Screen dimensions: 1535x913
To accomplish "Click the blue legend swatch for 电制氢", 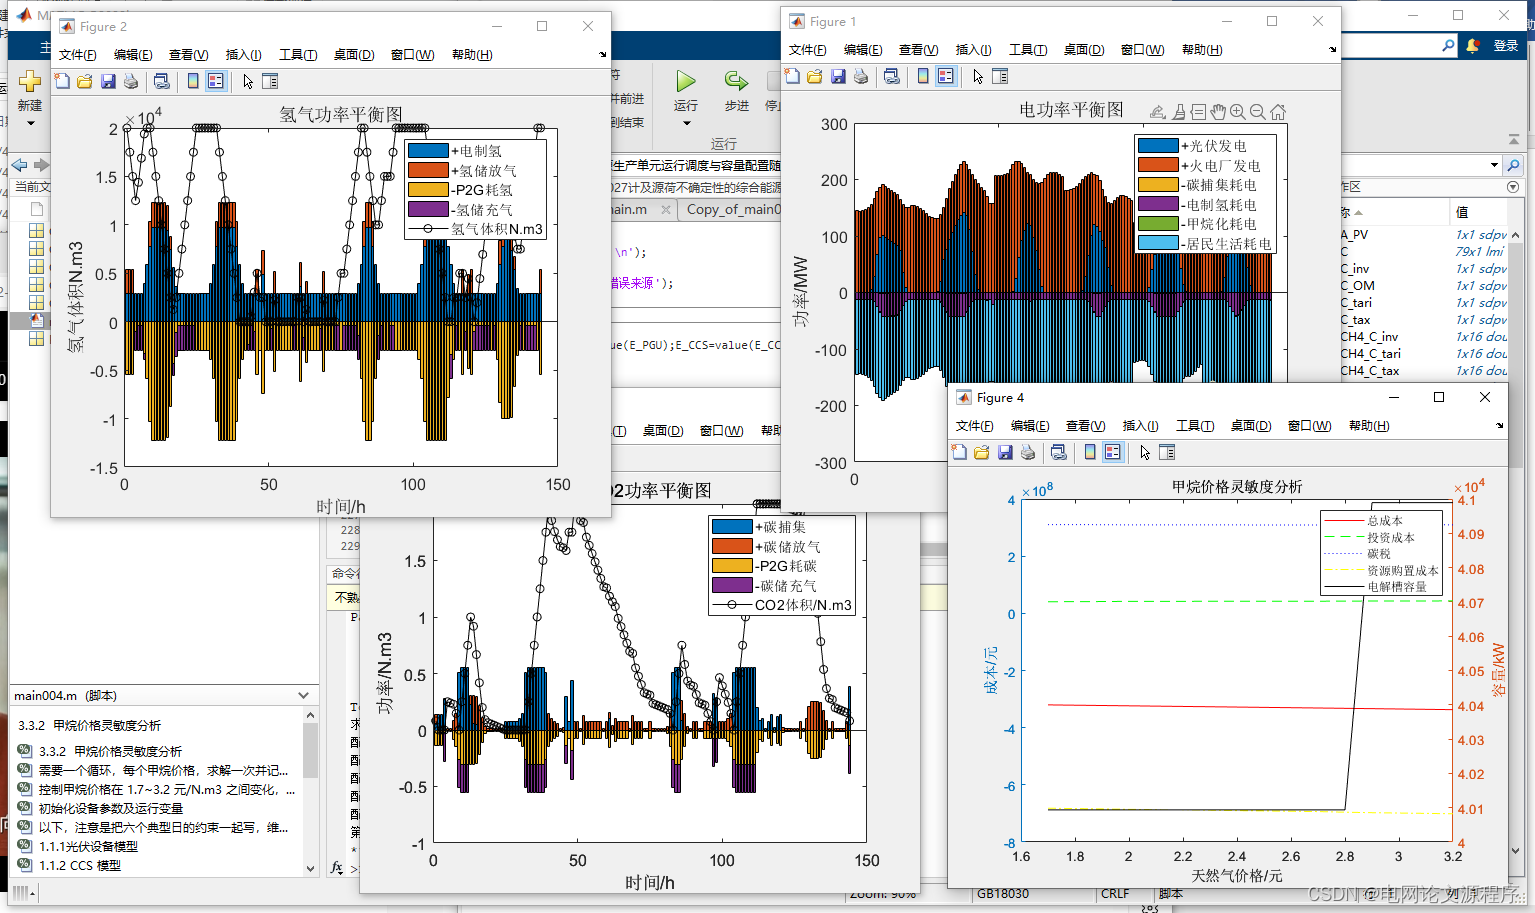I will [428, 151].
